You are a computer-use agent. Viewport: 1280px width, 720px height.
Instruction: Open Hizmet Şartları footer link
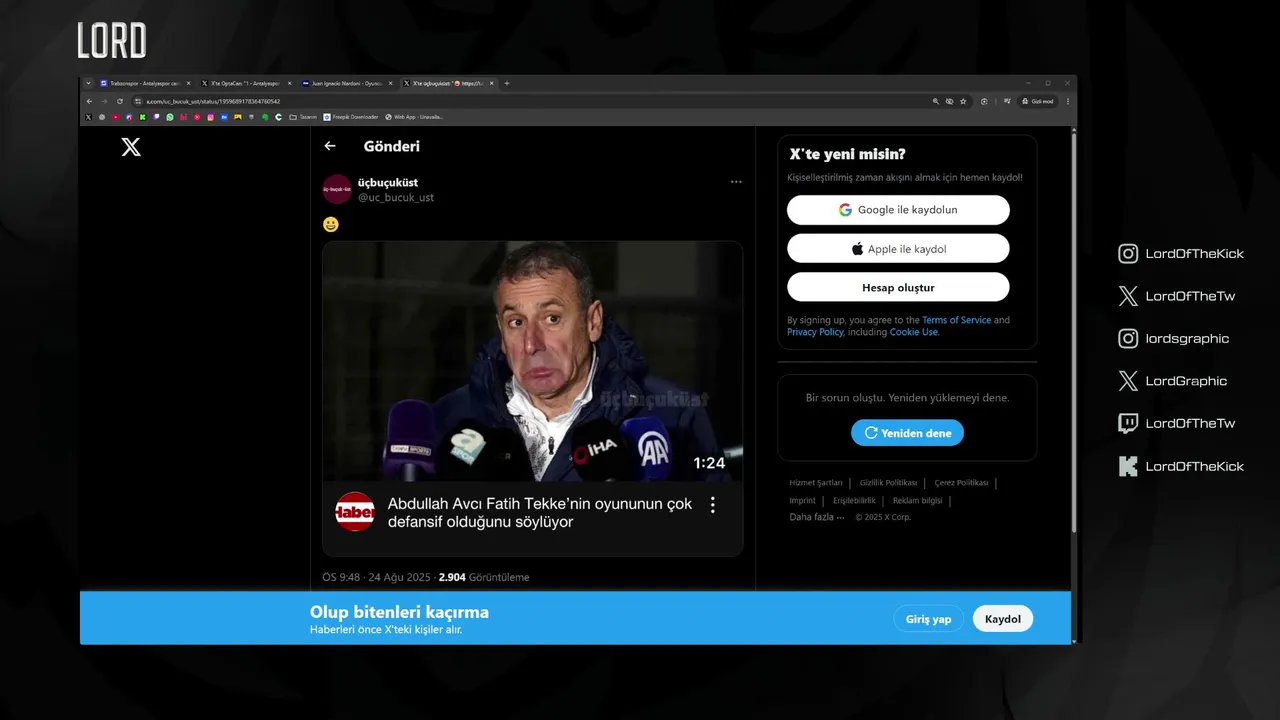point(816,483)
